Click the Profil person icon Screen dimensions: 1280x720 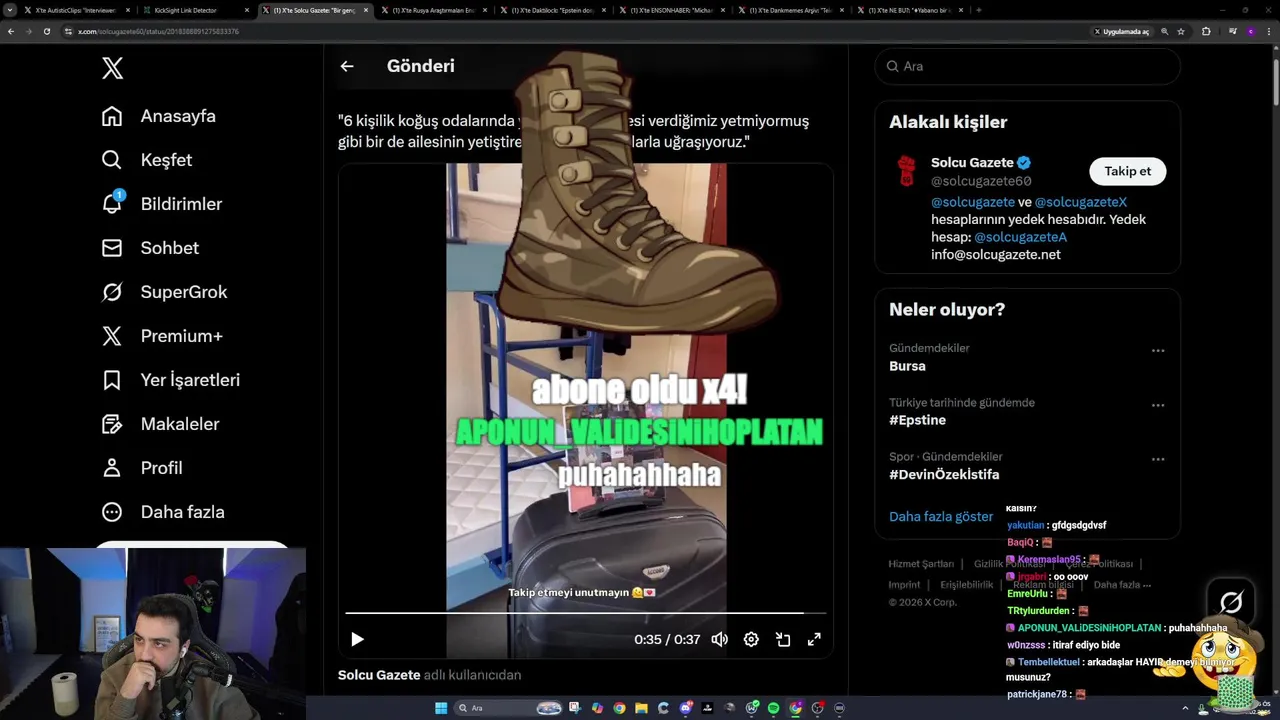[112, 468]
